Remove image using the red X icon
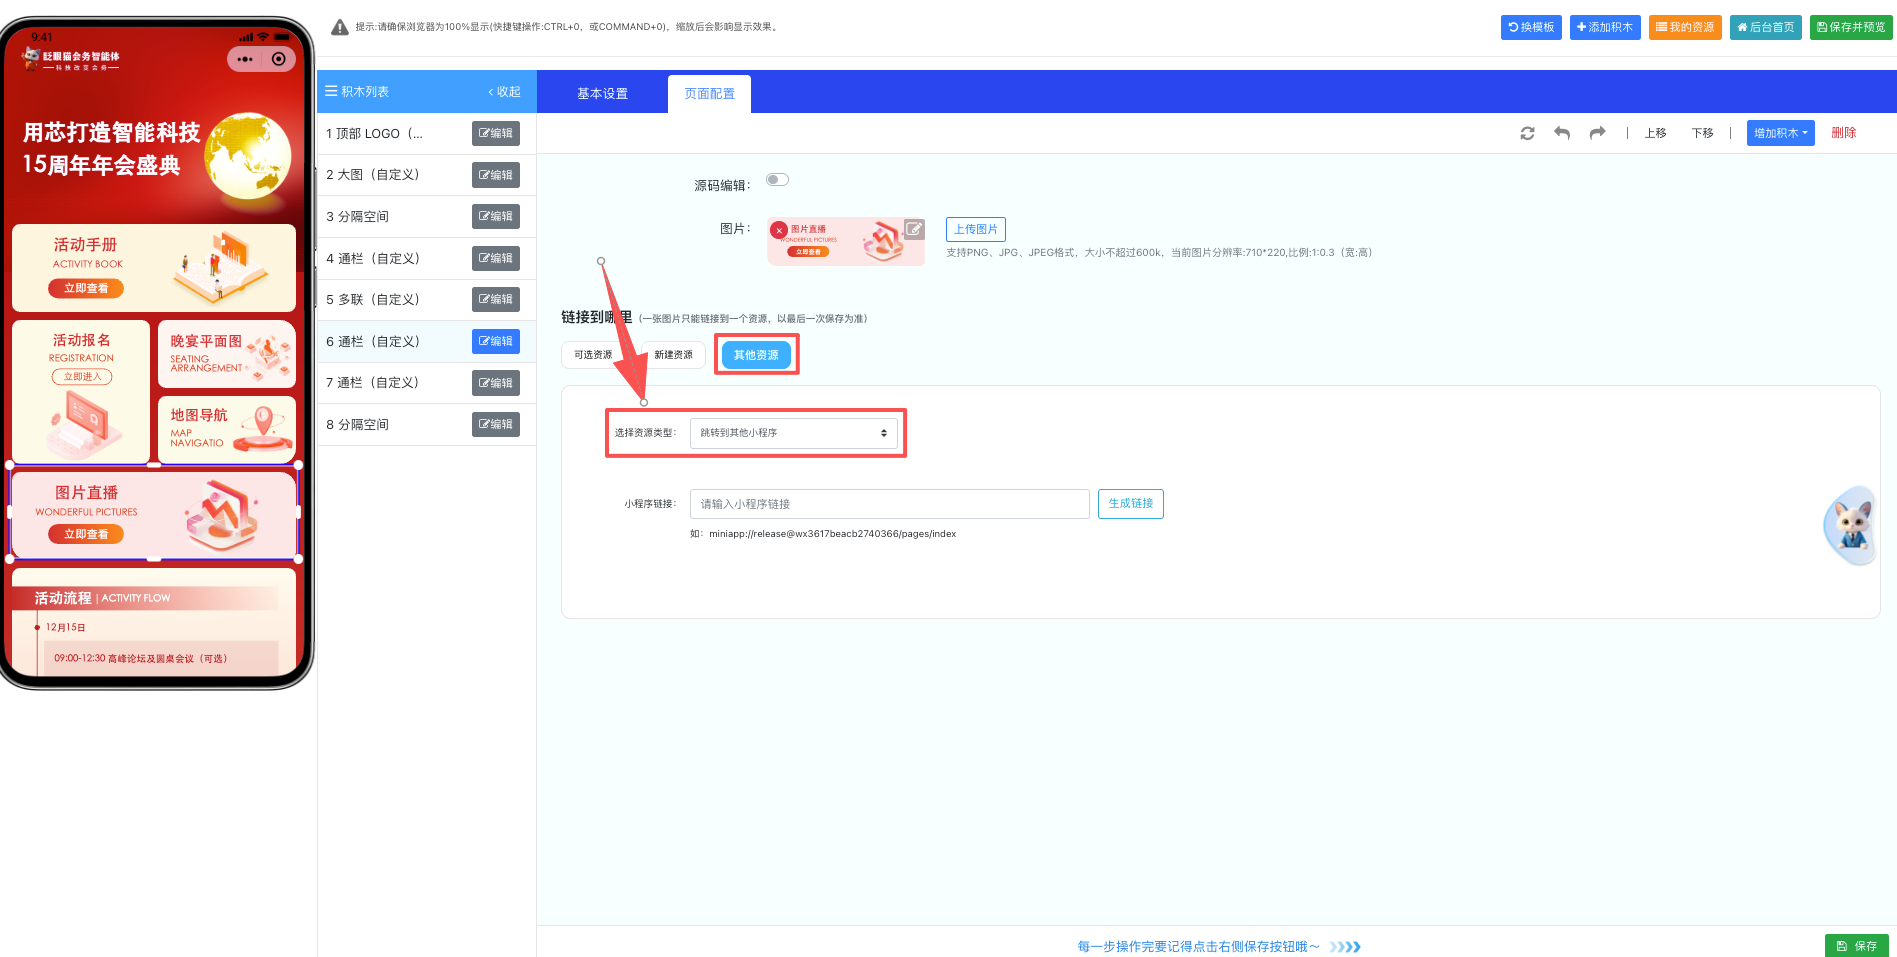Image resolution: width=1897 pixels, height=957 pixels. point(779,230)
